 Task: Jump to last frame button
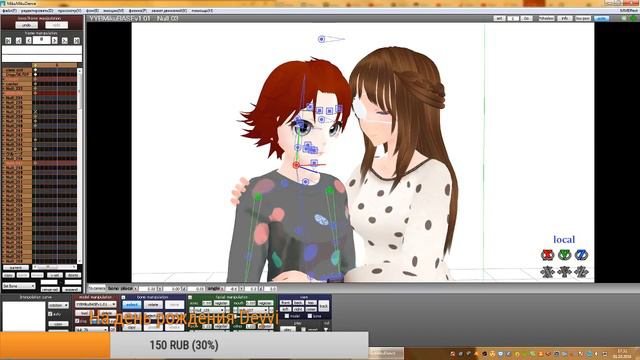[x=76, y=40]
